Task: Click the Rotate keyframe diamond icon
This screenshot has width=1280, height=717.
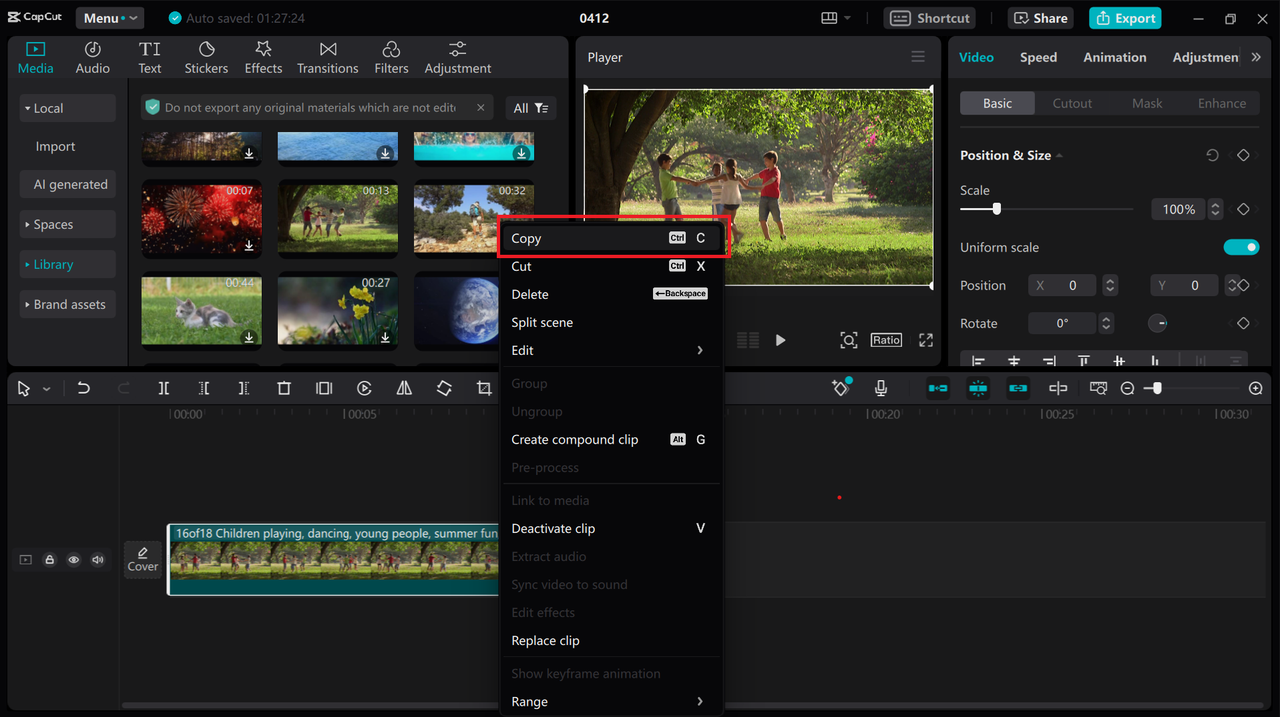Action: 1243,323
